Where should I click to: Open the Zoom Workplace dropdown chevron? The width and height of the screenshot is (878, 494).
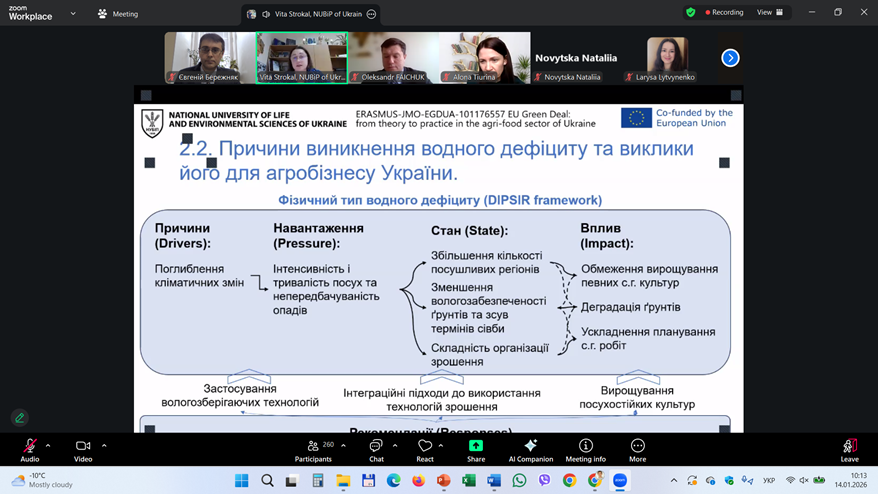[73, 14]
